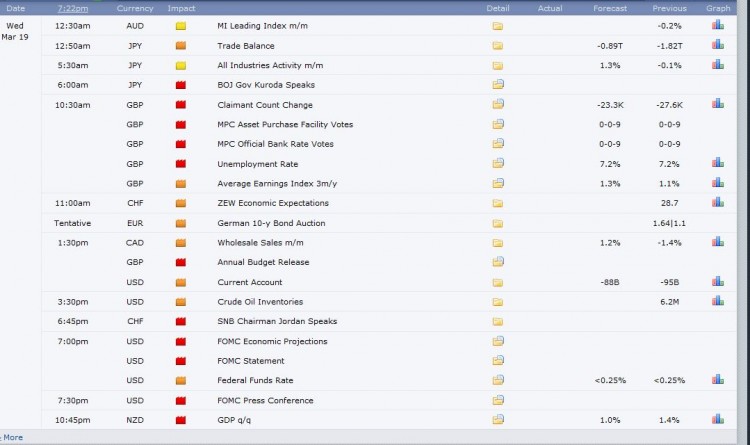This screenshot has height=445, width=750.
Task: Show graph for Current Account
Action: click(717, 281)
